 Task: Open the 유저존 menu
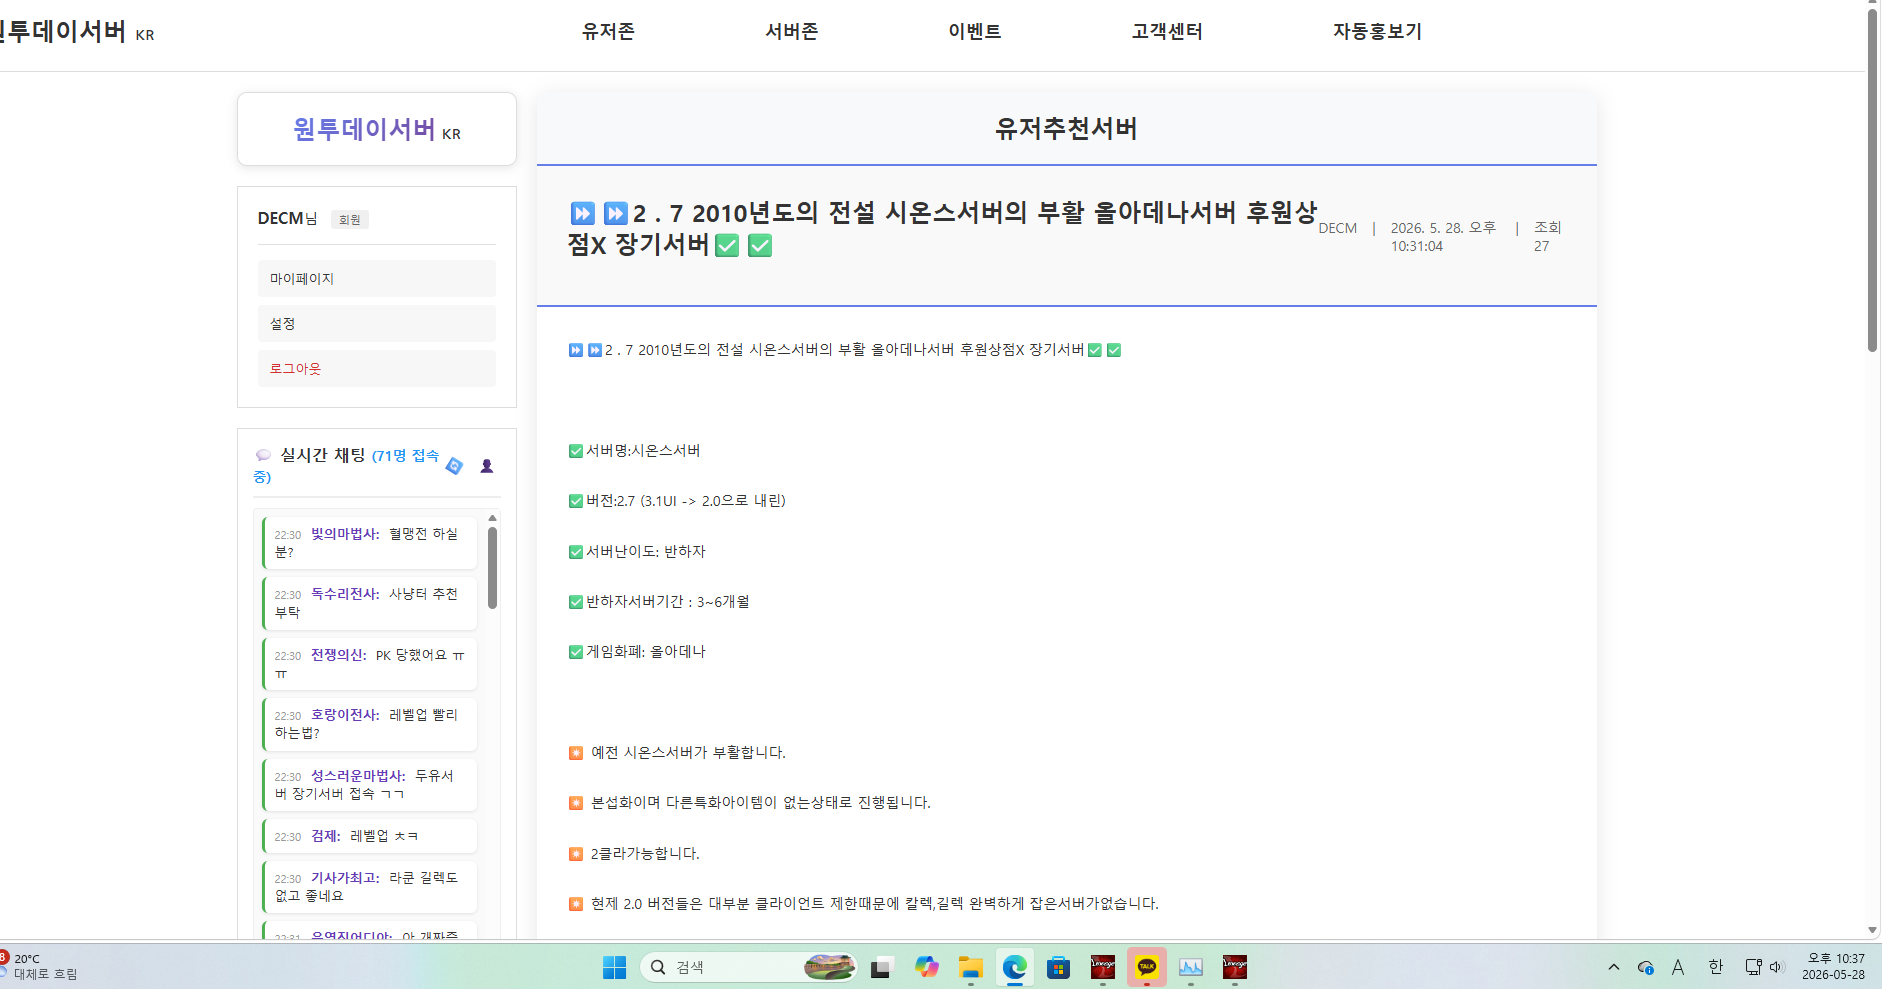coord(608,32)
